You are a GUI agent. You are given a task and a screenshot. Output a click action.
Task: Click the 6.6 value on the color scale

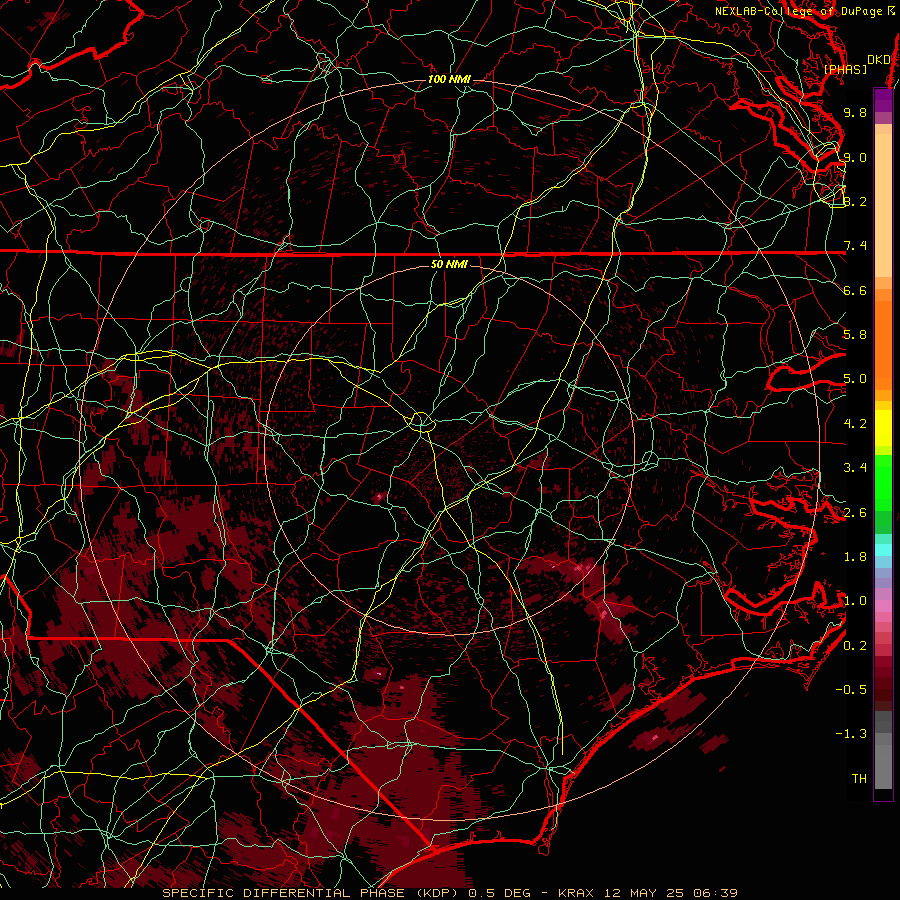click(x=855, y=290)
